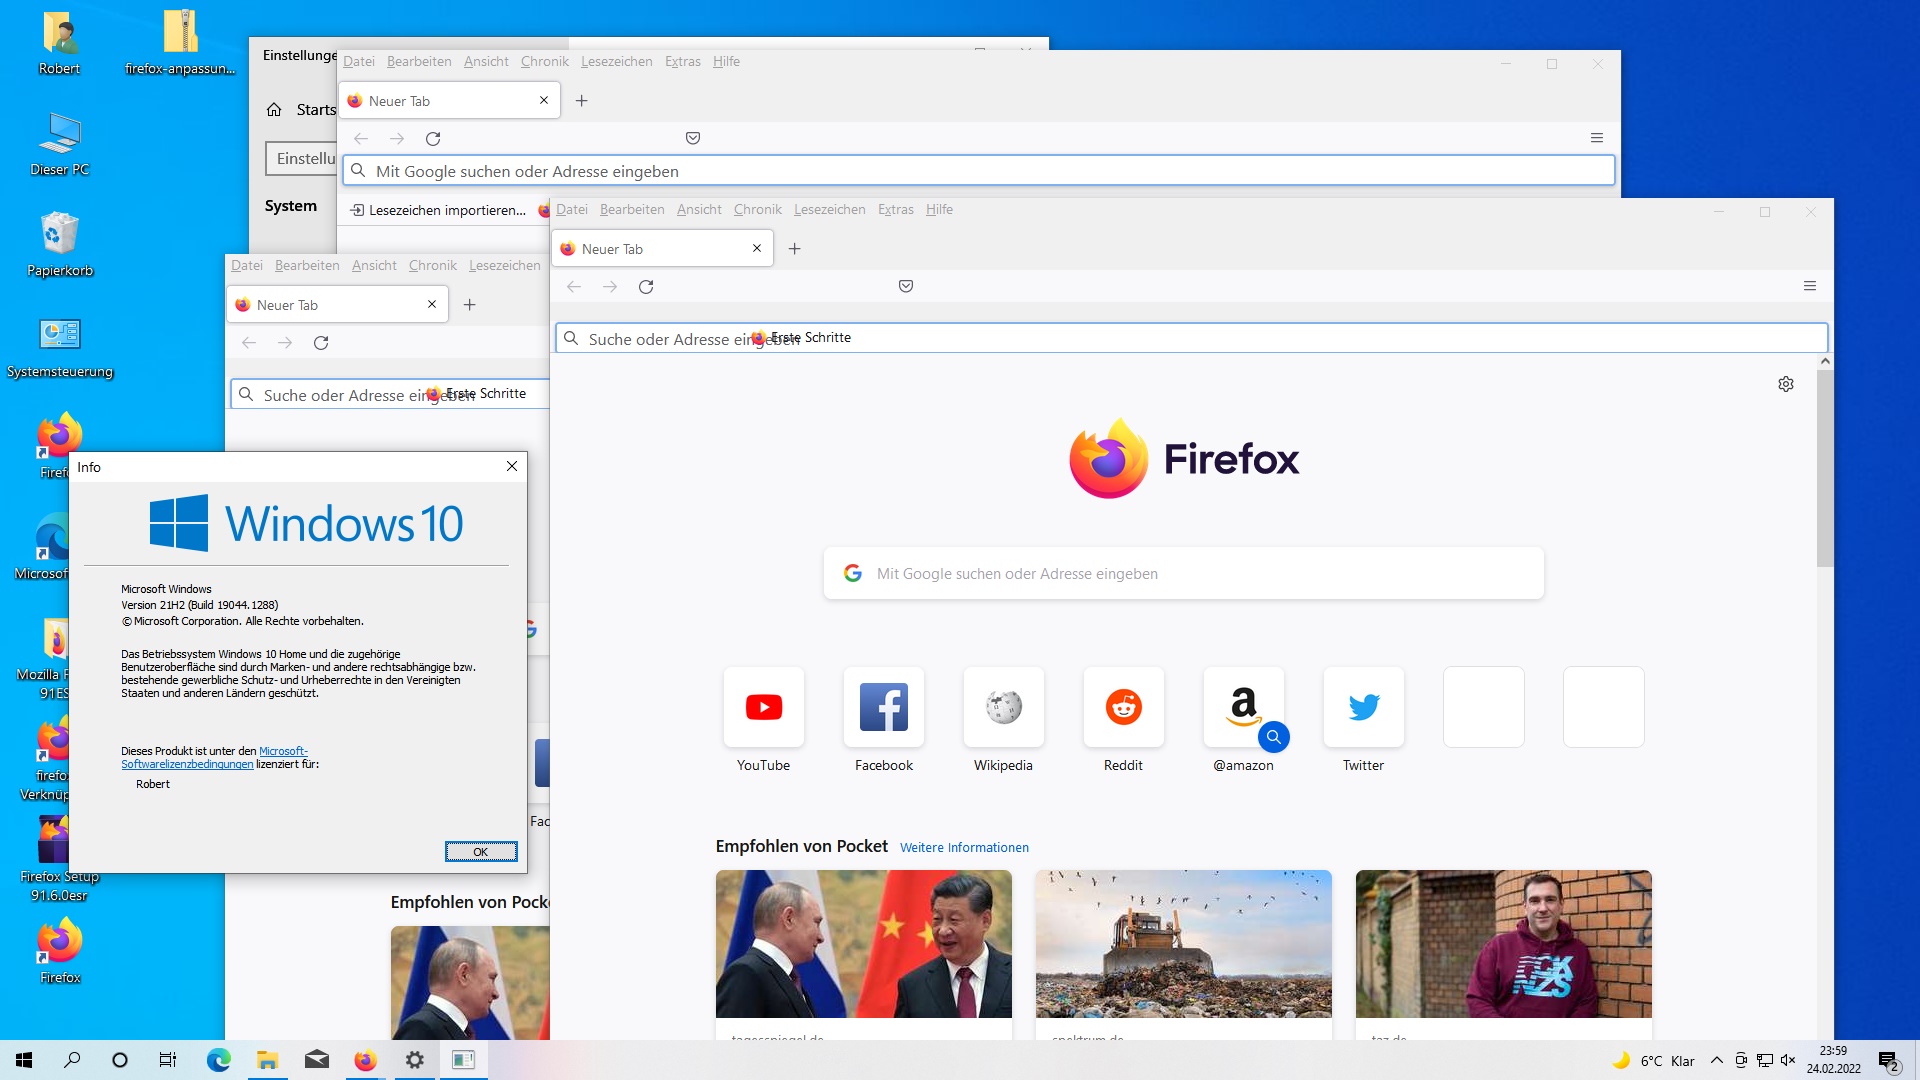Image resolution: width=1920 pixels, height=1080 pixels.
Task: Show hidden system tray icons chevron
Action: click(1717, 1061)
